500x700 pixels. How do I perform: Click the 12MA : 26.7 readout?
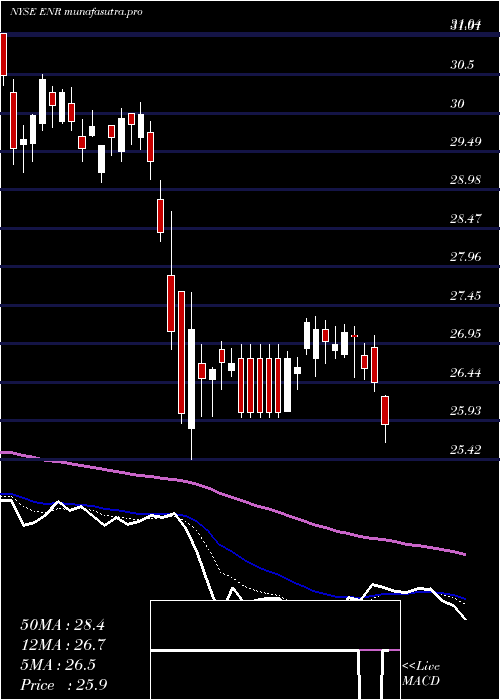[62, 645]
